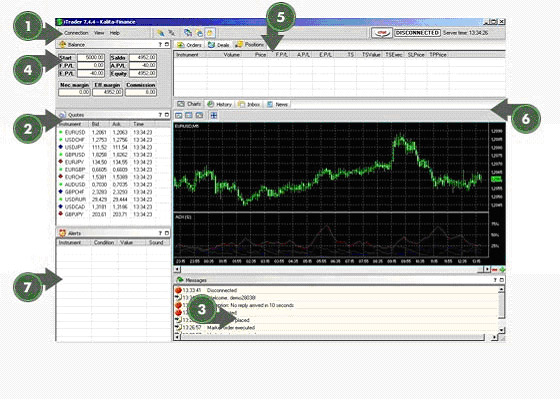Click the Messages panel help question mark
The width and height of the screenshot is (560, 400).
click(x=495, y=280)
